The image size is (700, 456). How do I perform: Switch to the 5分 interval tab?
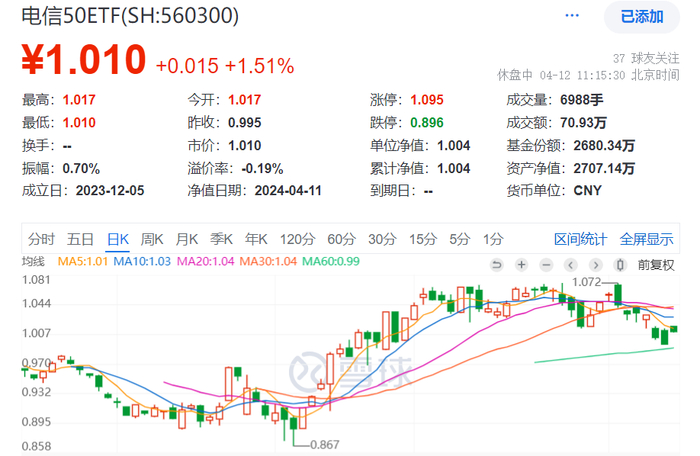(x=459, y=239)
